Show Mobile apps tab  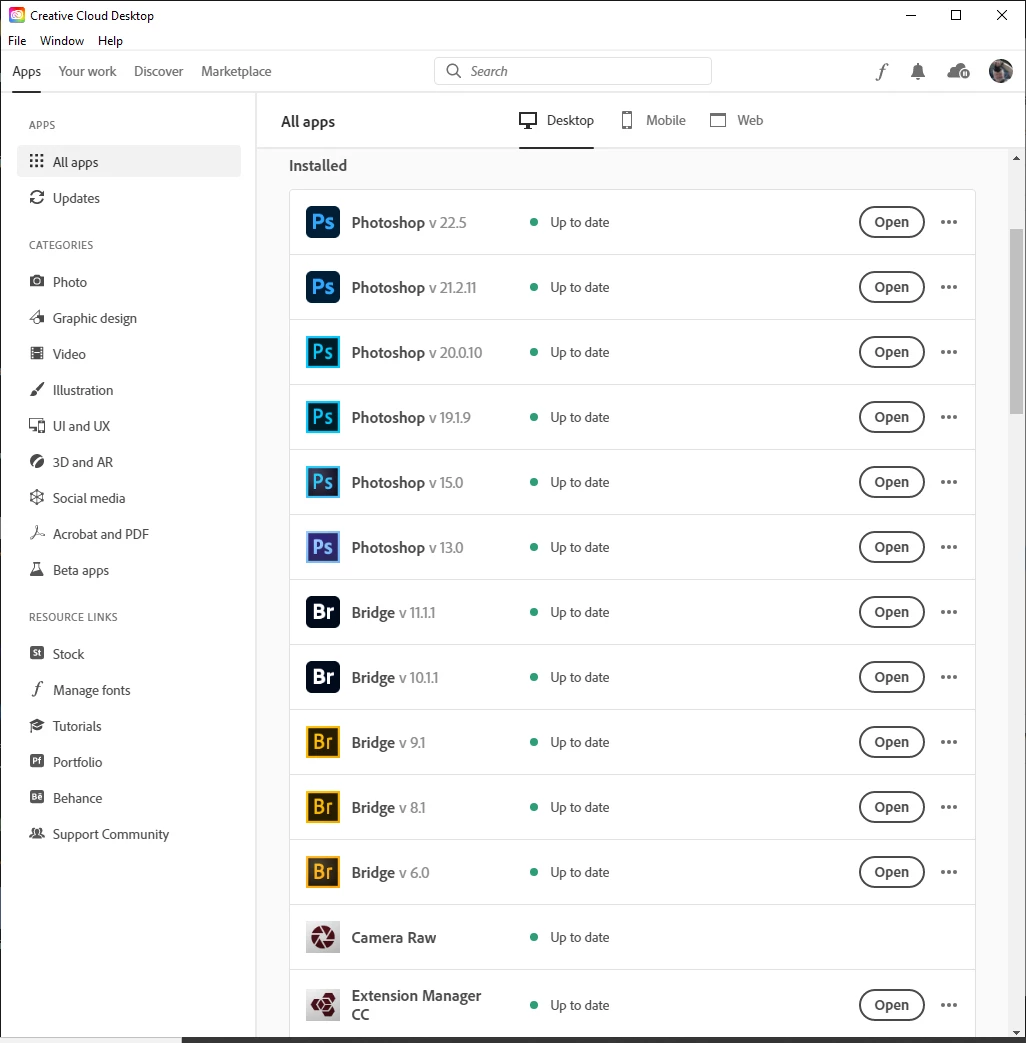653,120
